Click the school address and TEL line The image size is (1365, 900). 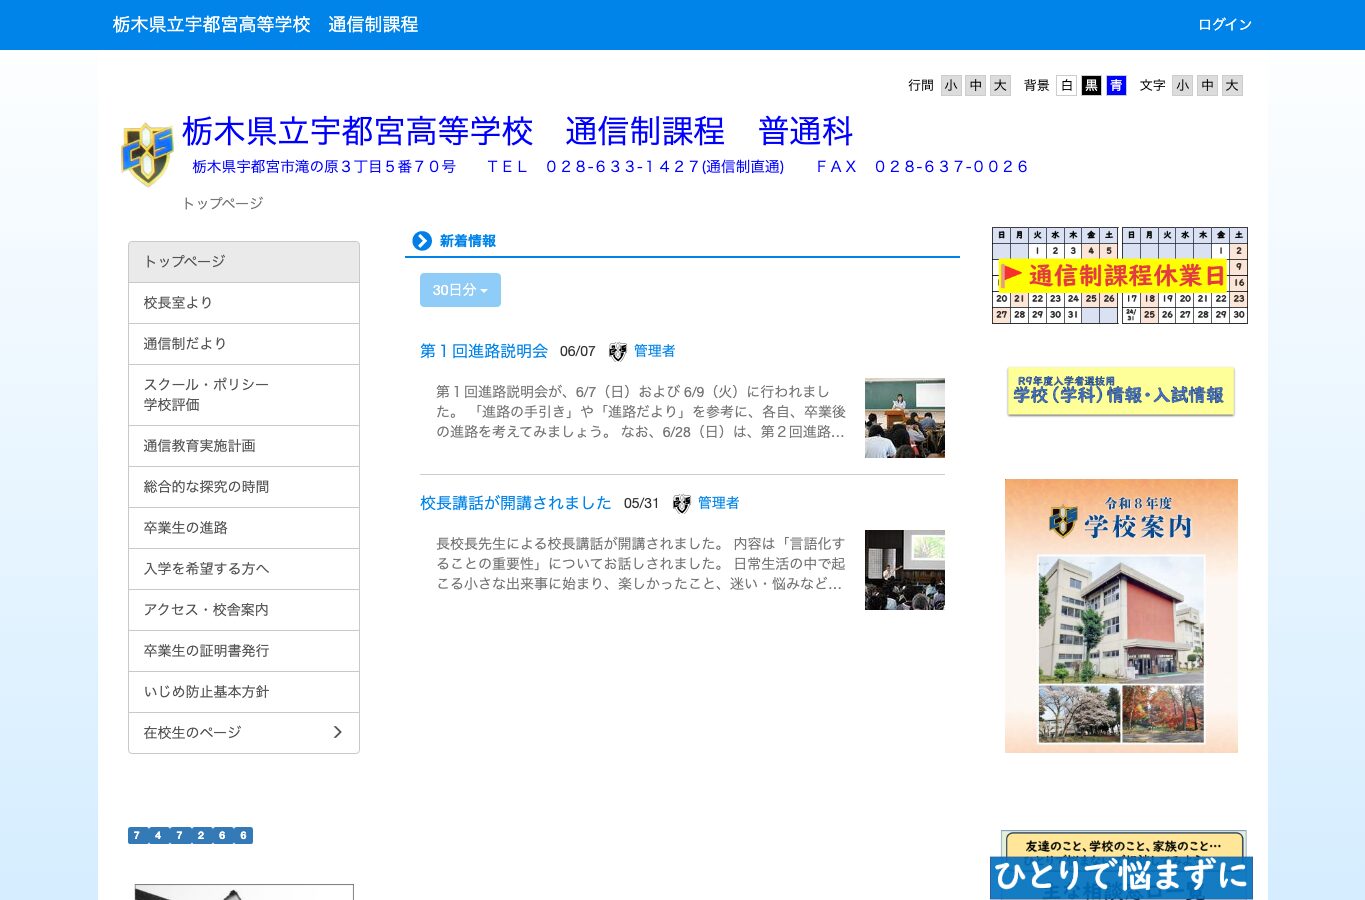[x=610, y=167]
